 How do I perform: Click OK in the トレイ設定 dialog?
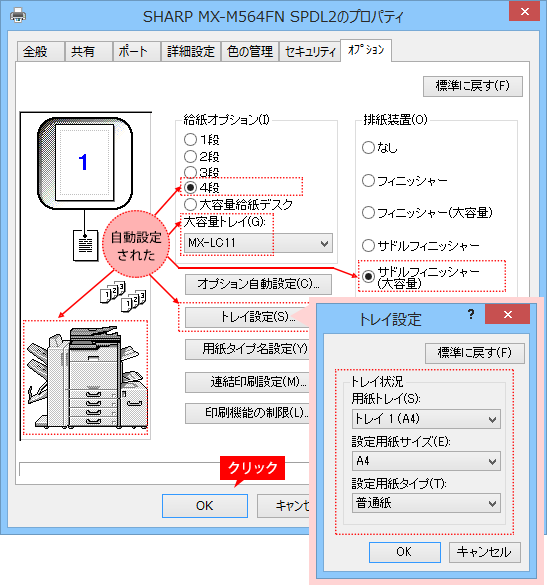[405, 552]
